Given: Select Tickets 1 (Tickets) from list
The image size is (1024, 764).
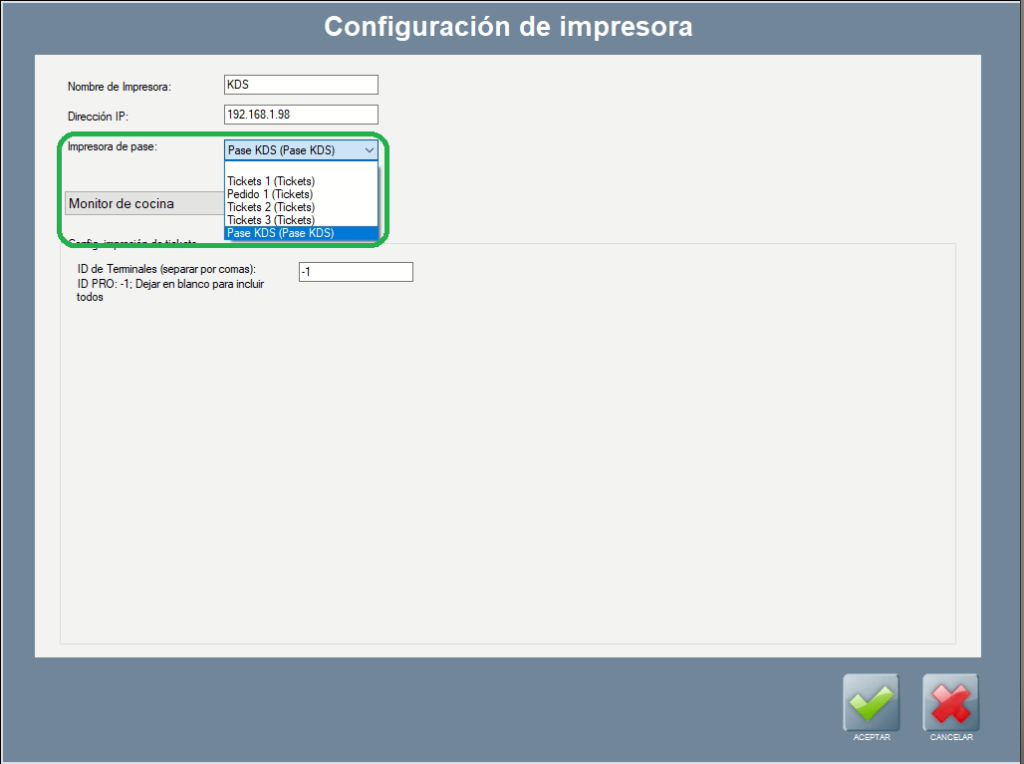Looking at the screenshot, I should pos(271,181).
